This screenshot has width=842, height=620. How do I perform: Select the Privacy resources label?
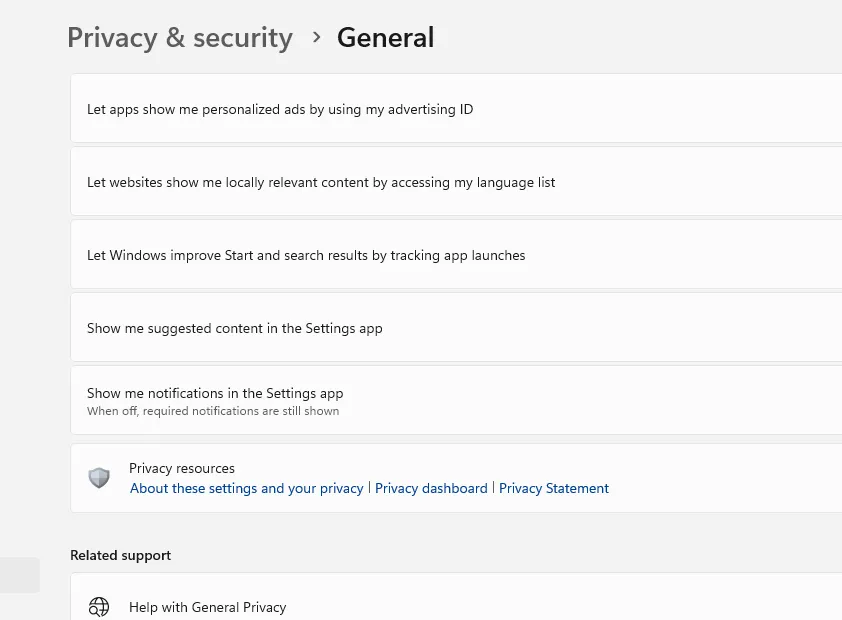pos(182,469)
